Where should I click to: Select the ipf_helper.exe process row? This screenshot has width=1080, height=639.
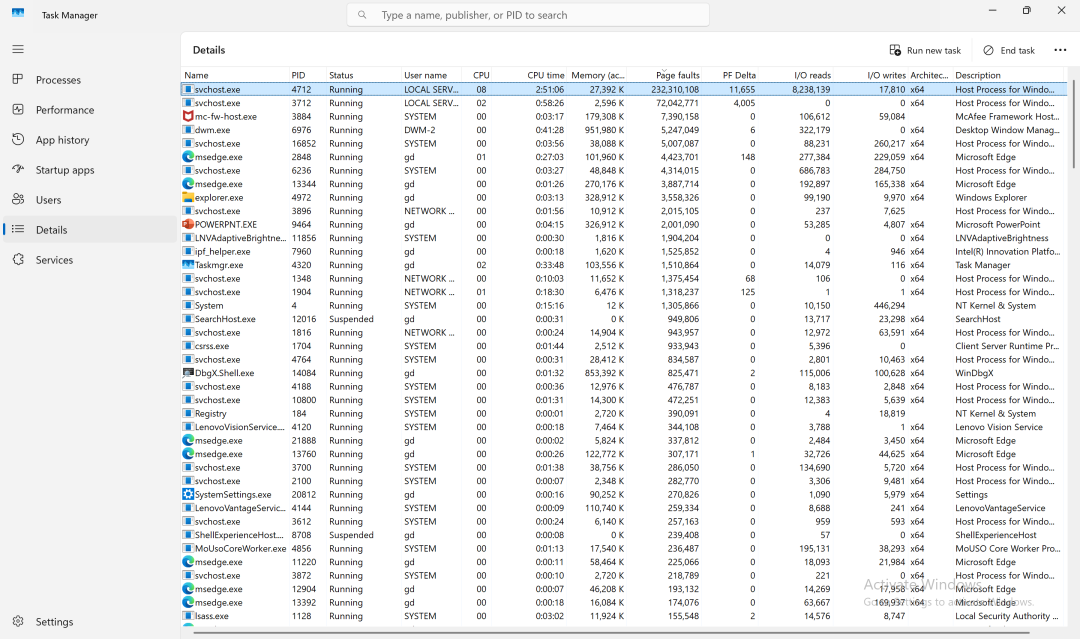point(624,251)
